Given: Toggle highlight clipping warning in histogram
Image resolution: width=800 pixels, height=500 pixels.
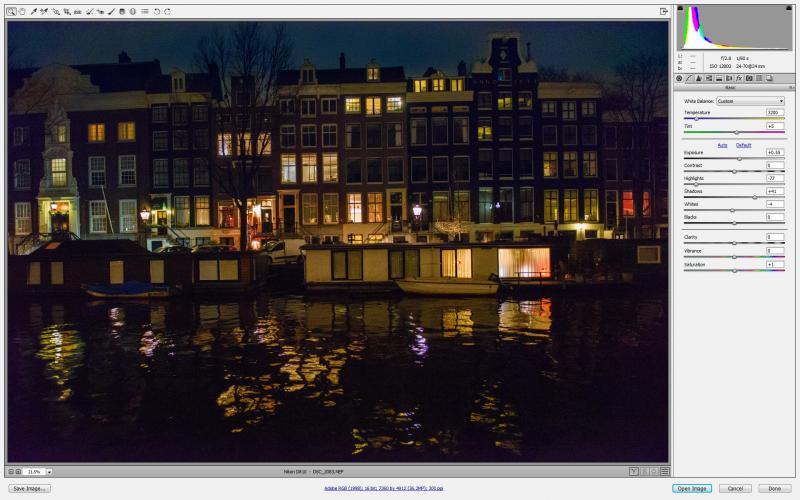Looking at the screenshot, I should pyautogui.click(x=789, y=8).
